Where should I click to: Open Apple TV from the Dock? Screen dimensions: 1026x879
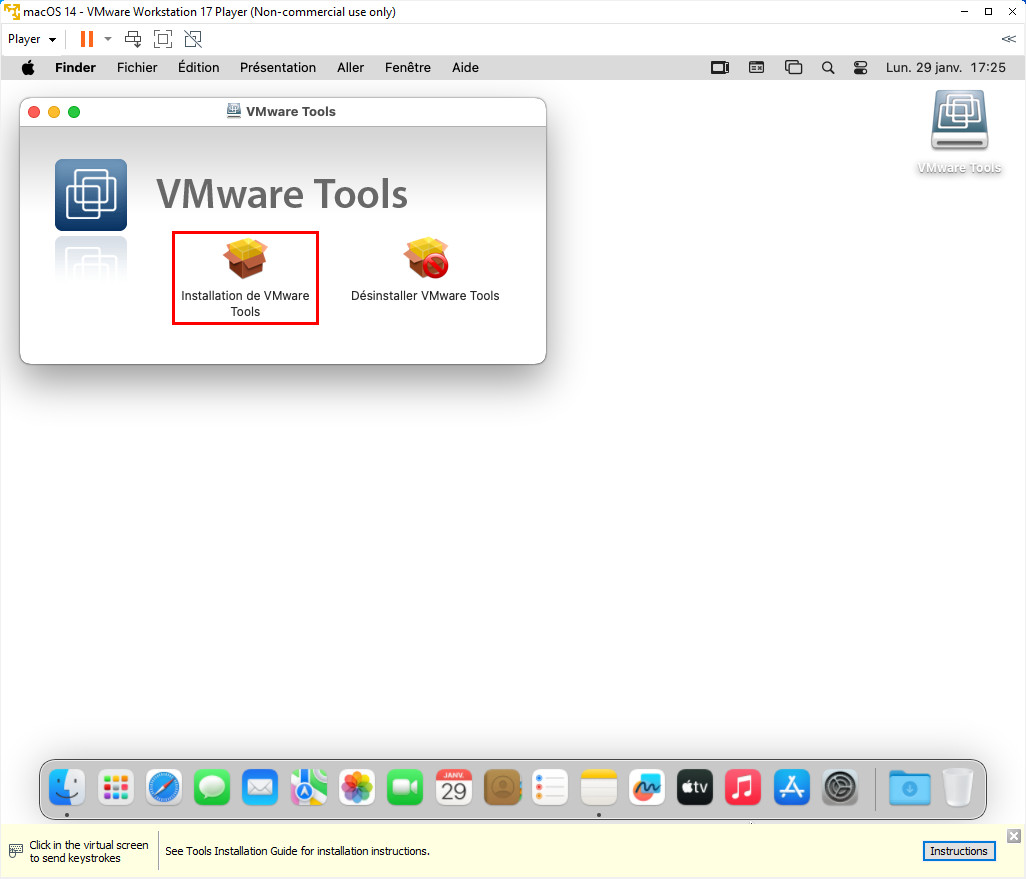[695, 787]
